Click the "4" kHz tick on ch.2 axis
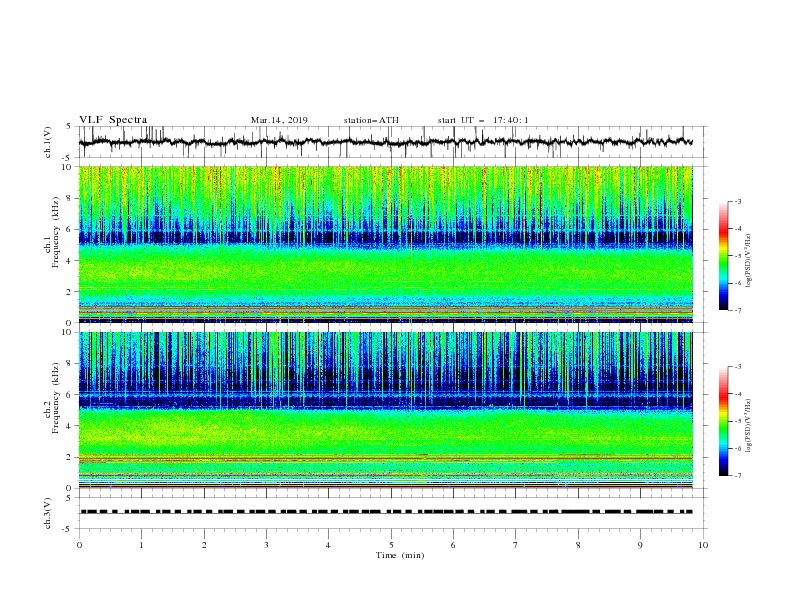The width and height of the screenshot is (792, 612). click(x=69, y=426)
